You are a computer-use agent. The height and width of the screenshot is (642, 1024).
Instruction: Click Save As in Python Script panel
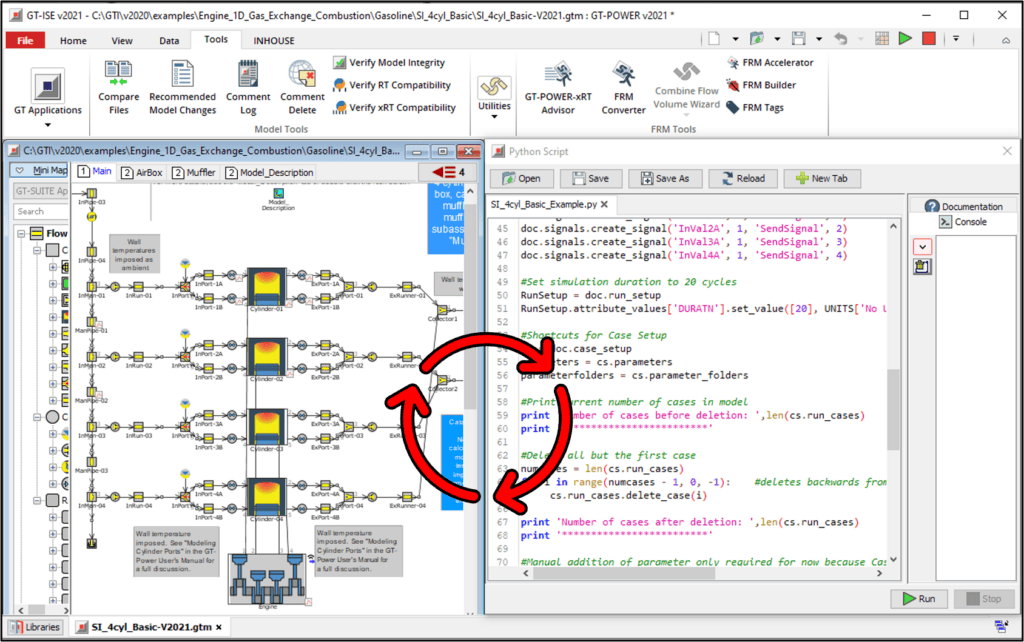(x=665, y=178)
